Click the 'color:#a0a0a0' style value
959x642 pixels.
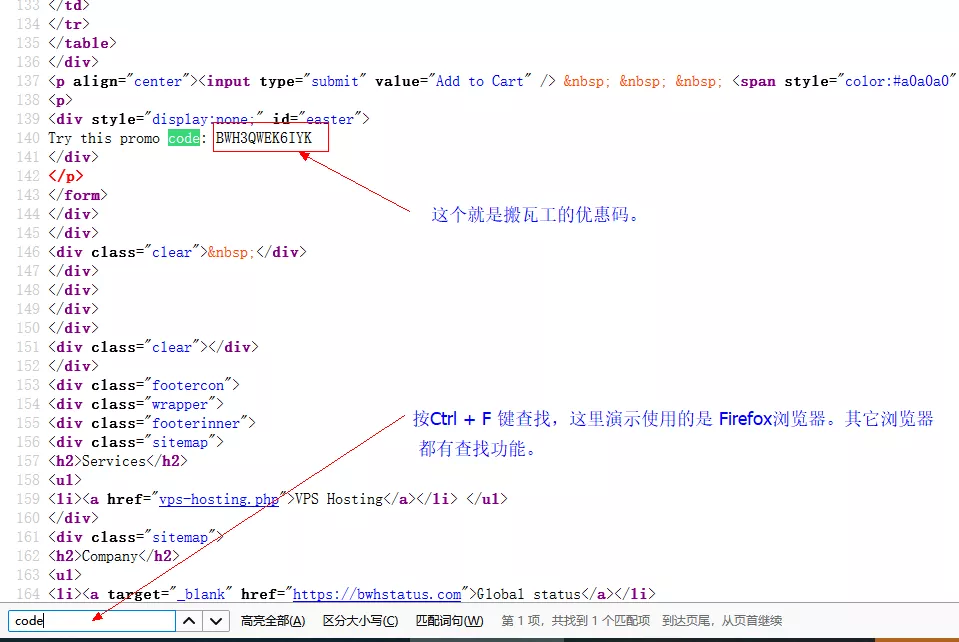(x=897, y=81)
